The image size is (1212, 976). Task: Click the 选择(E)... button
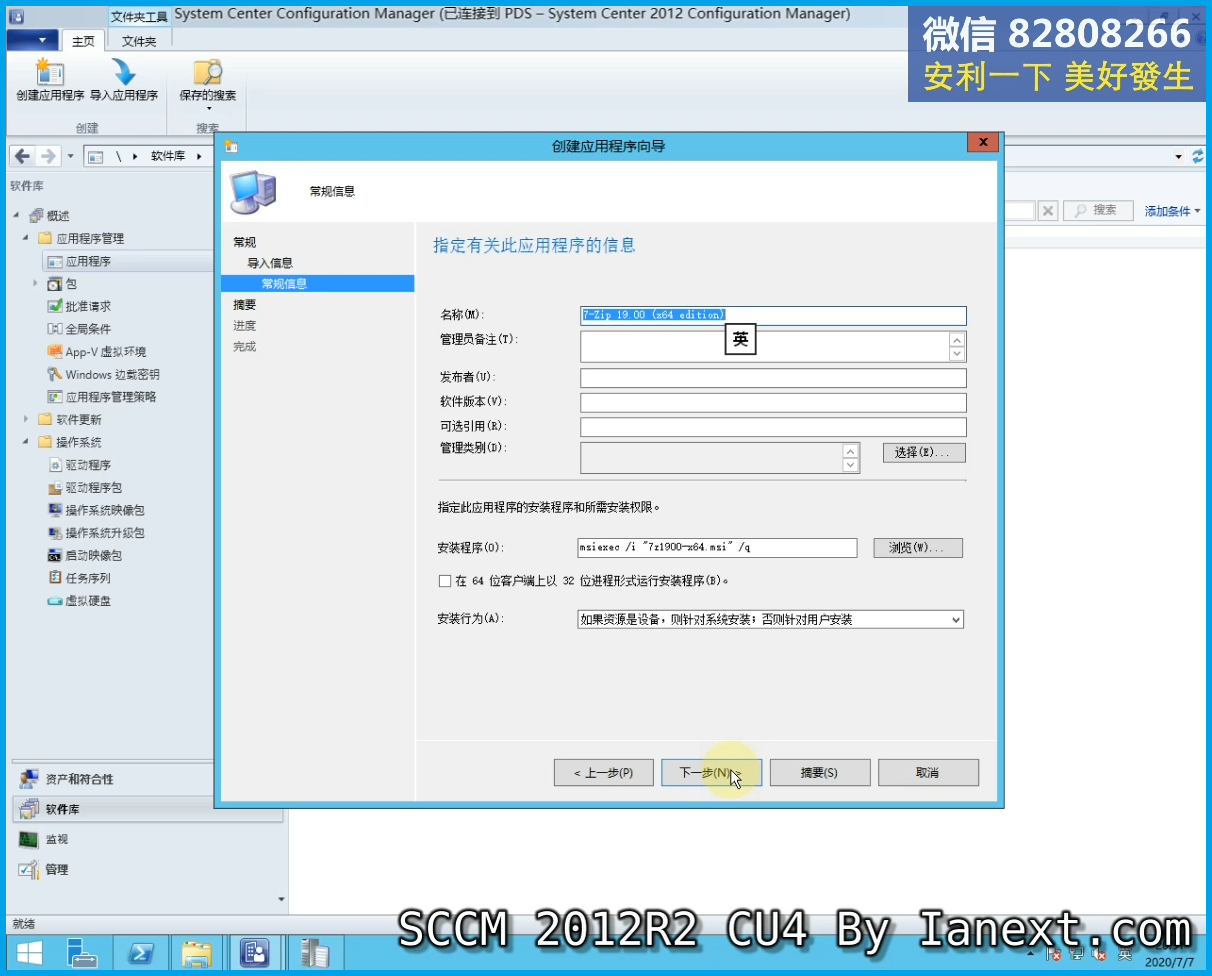pos(924,453)
